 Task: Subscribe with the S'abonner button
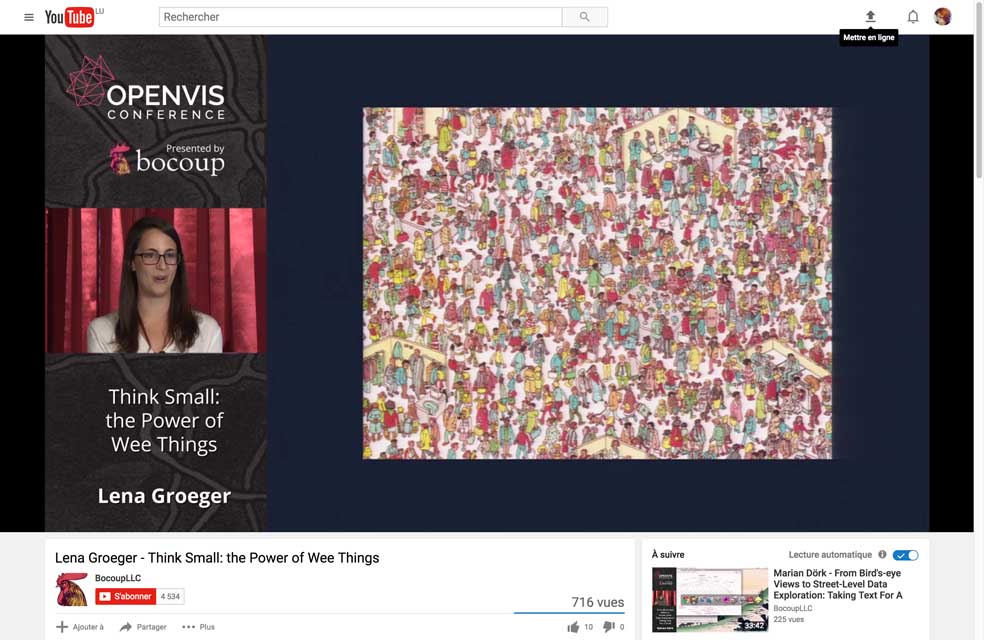125,597
